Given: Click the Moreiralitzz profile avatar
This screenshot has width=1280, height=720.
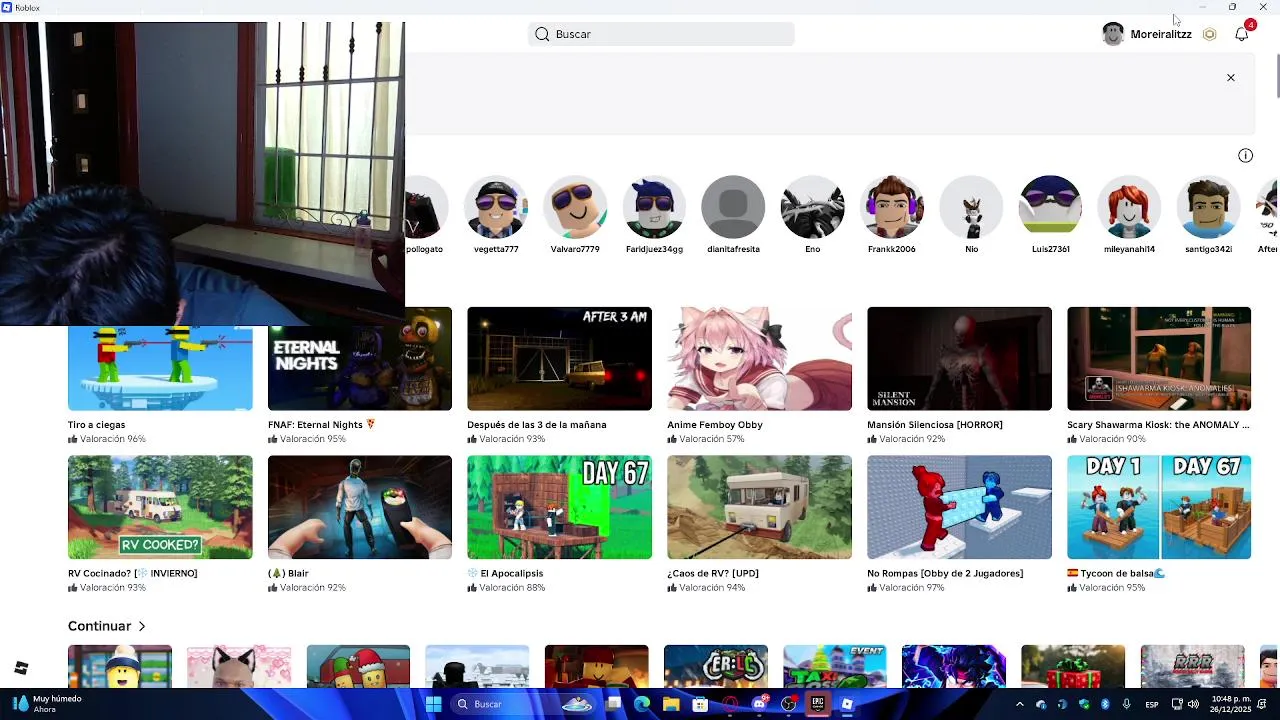Looking at the screenshot, I should pyautogui.click(x=1113, y=34).
